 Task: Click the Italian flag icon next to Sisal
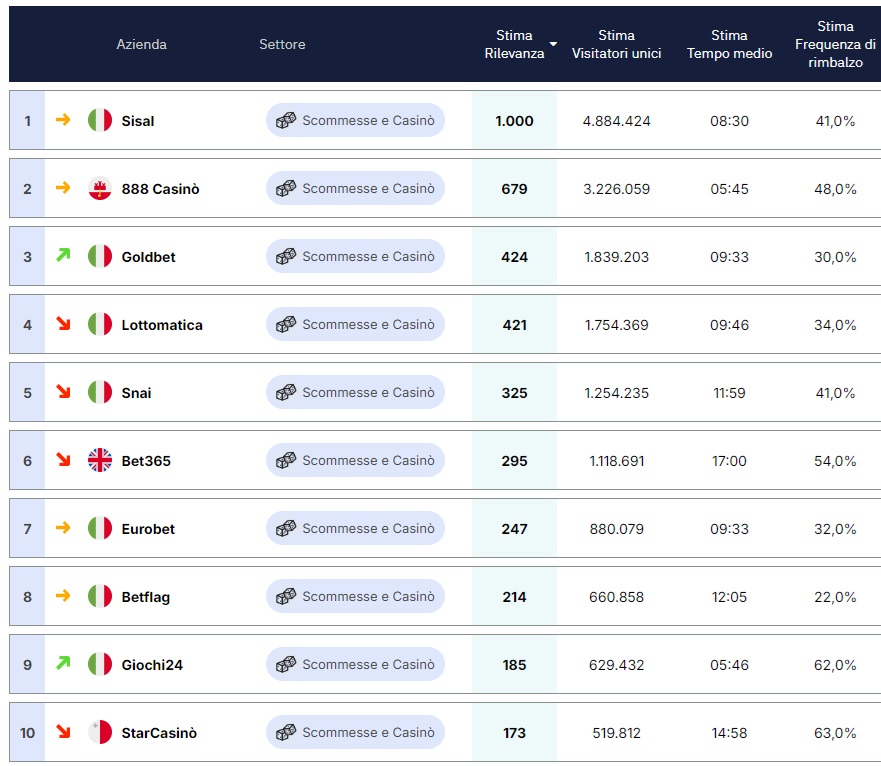click(x=100, y=120)
